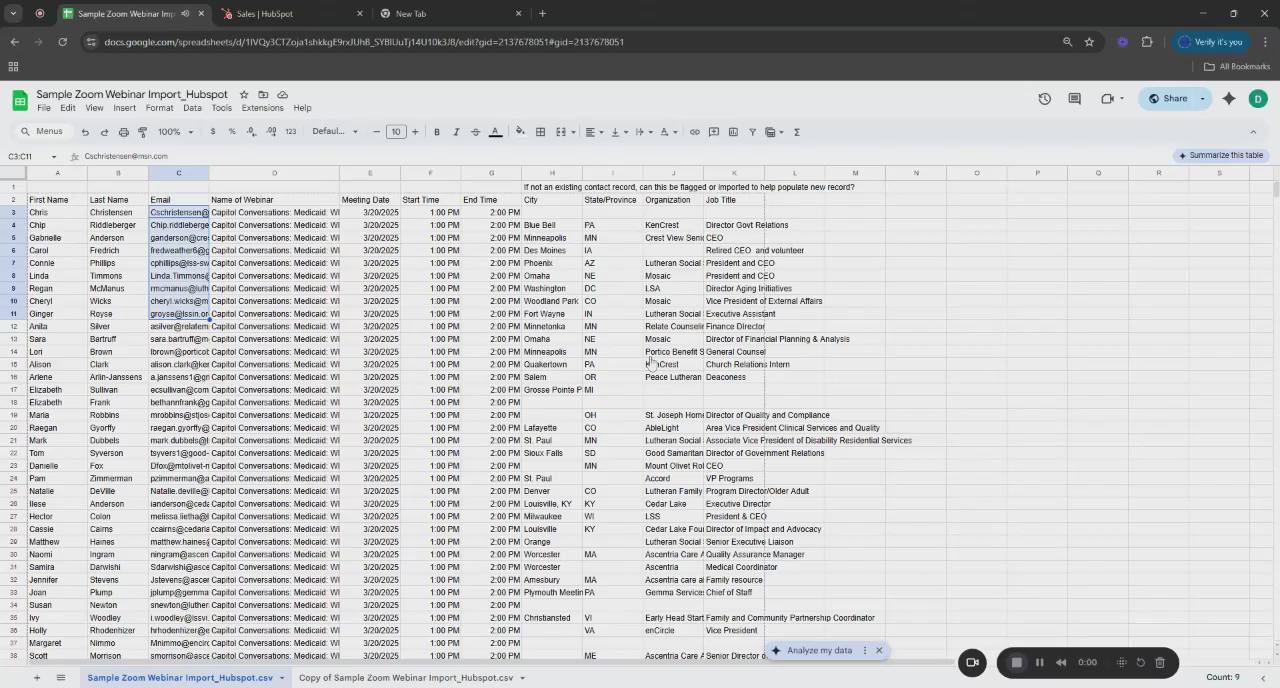Open the Extensions menu
Screen dimensions: 1280x688
262,108
